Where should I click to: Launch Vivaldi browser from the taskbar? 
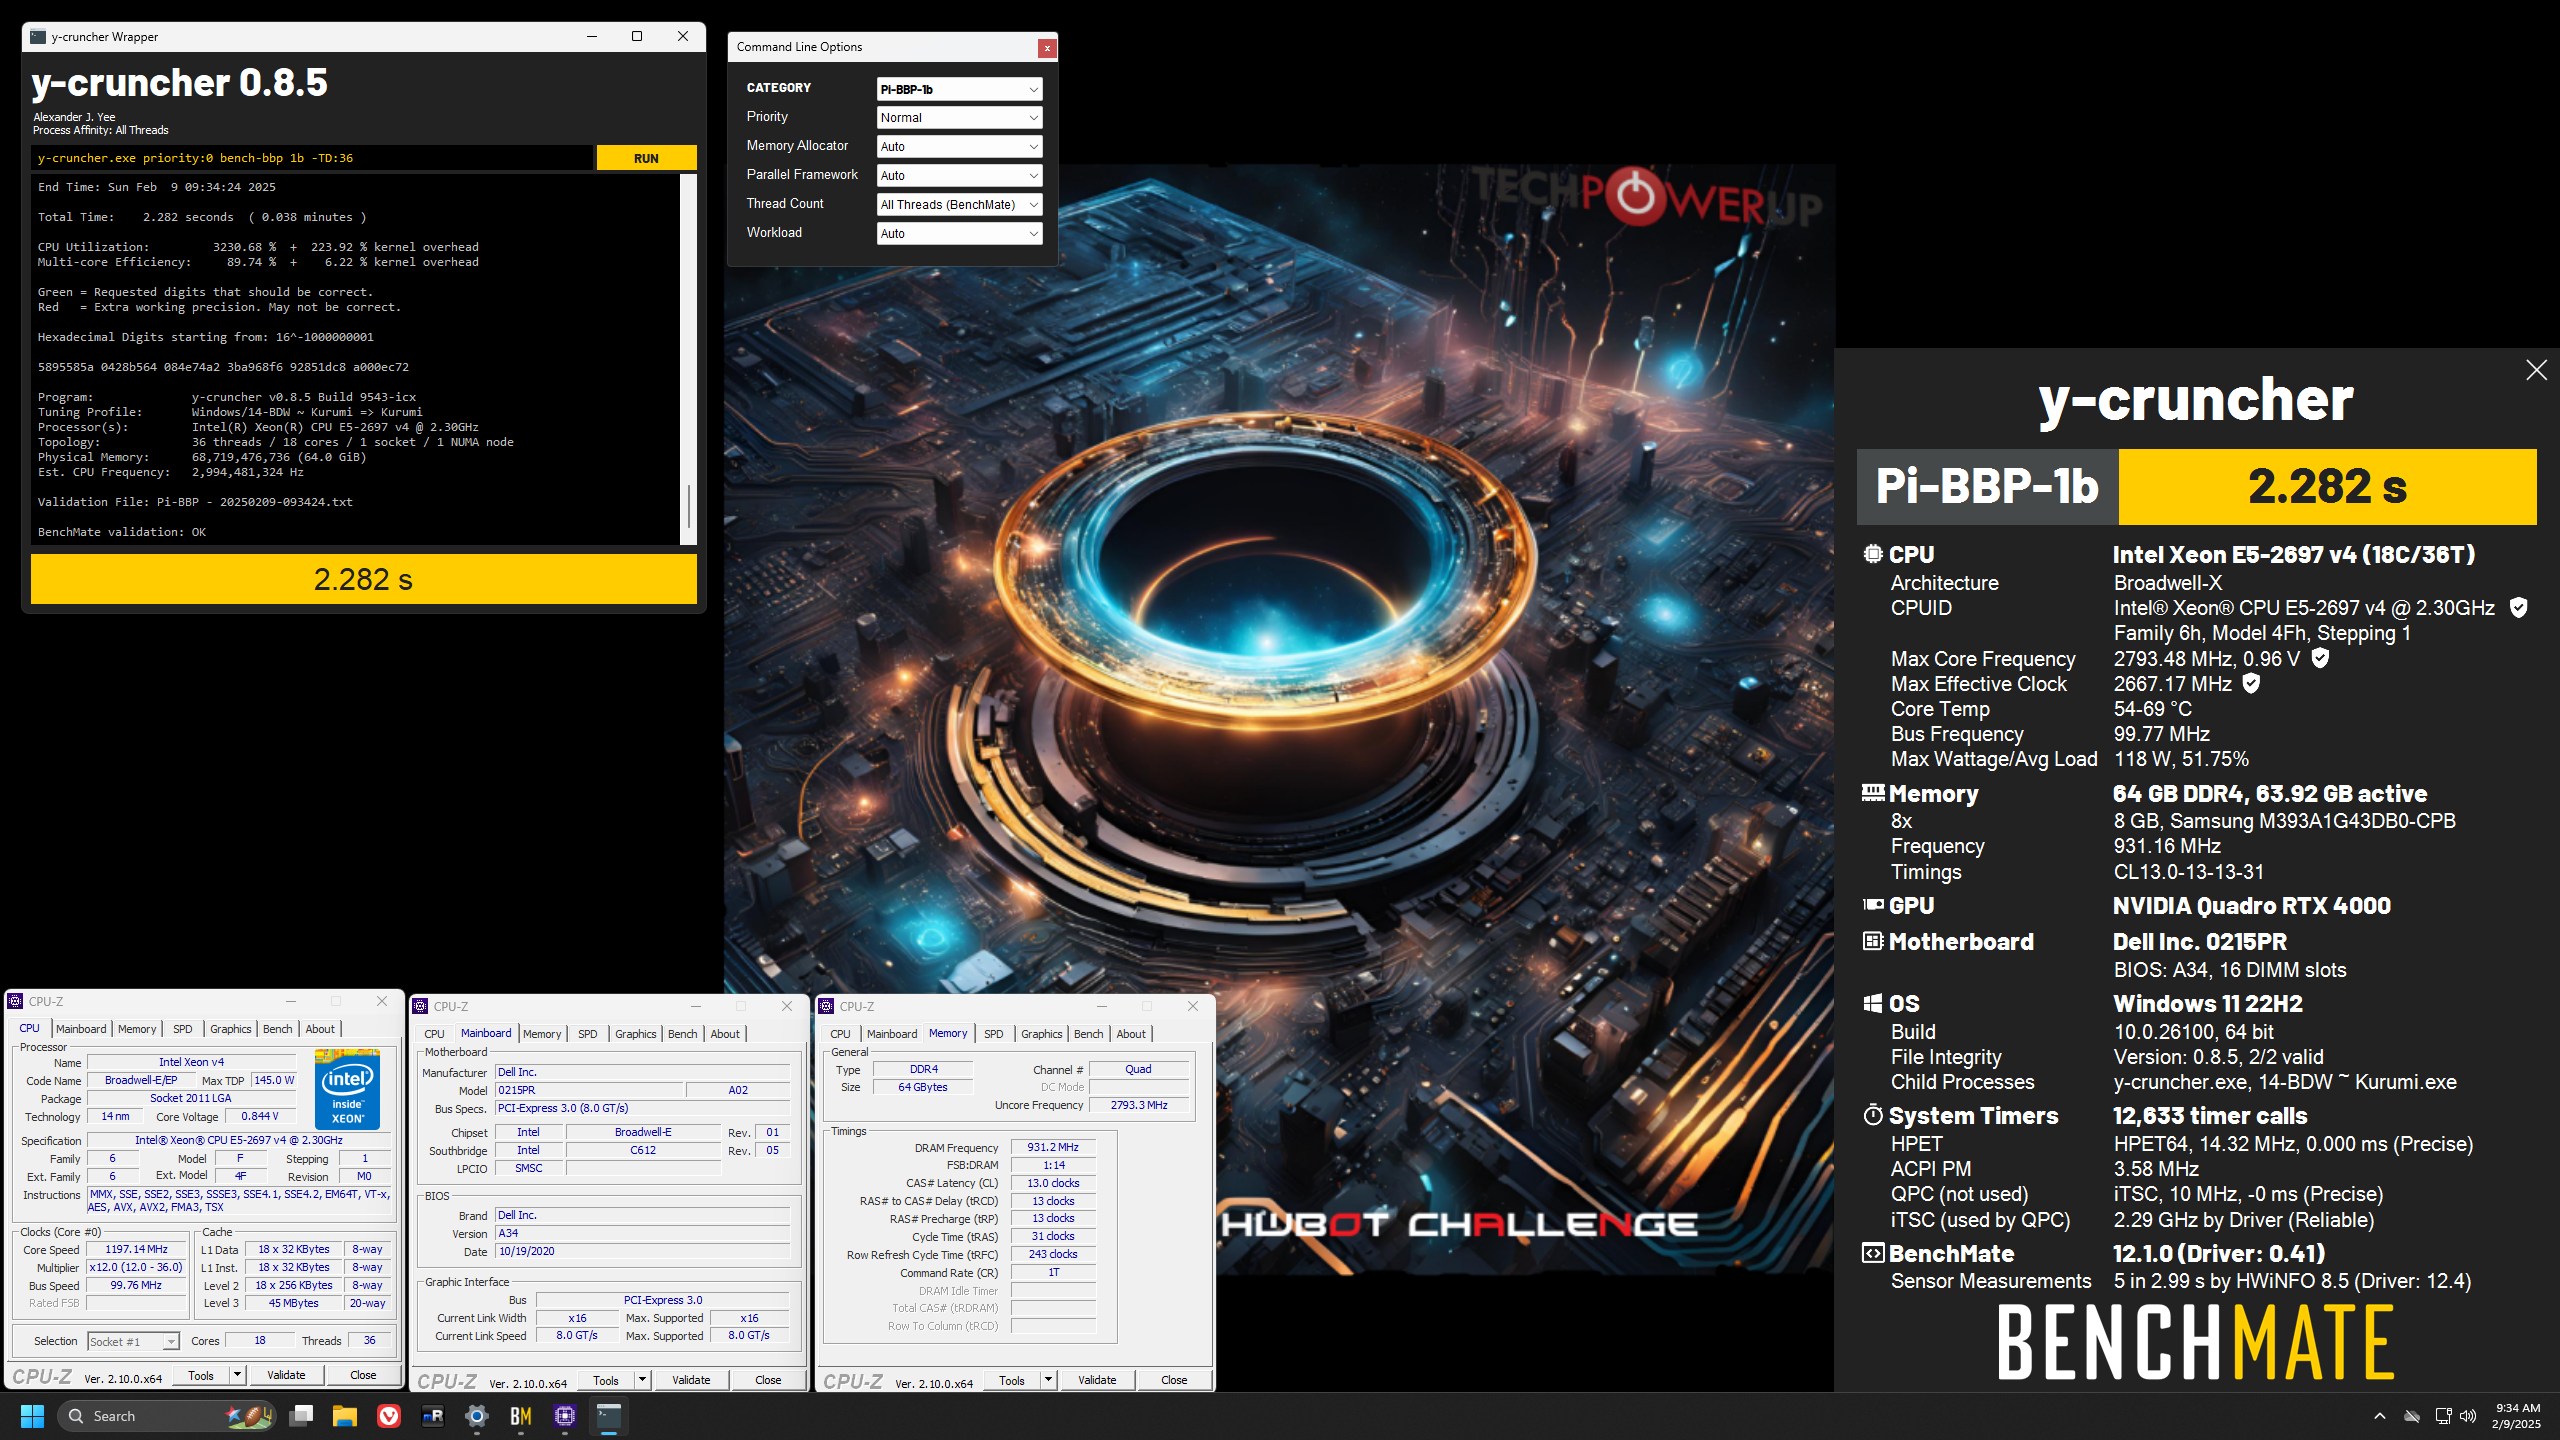[x=389, y=1416]
